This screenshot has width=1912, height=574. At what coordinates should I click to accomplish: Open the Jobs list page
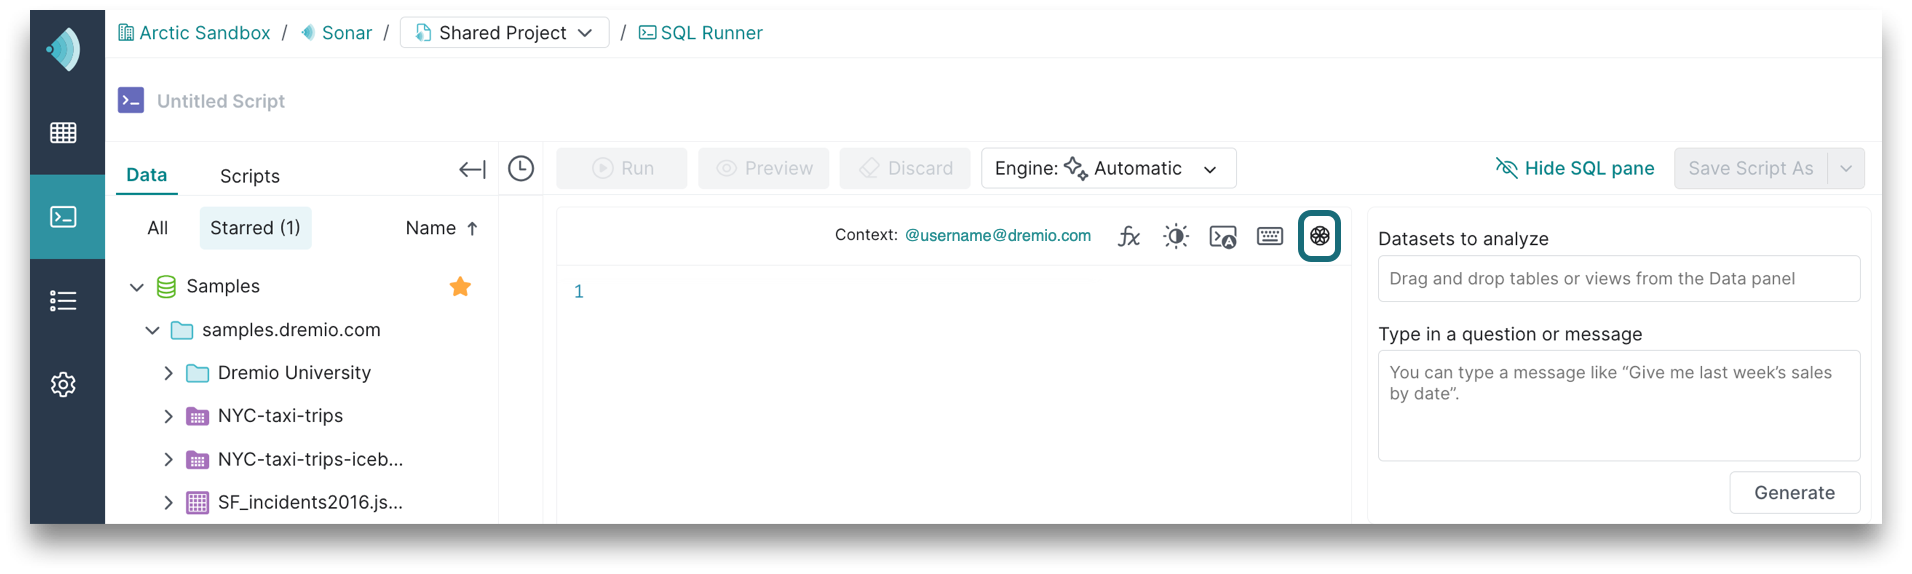click(x=63, y=301)
